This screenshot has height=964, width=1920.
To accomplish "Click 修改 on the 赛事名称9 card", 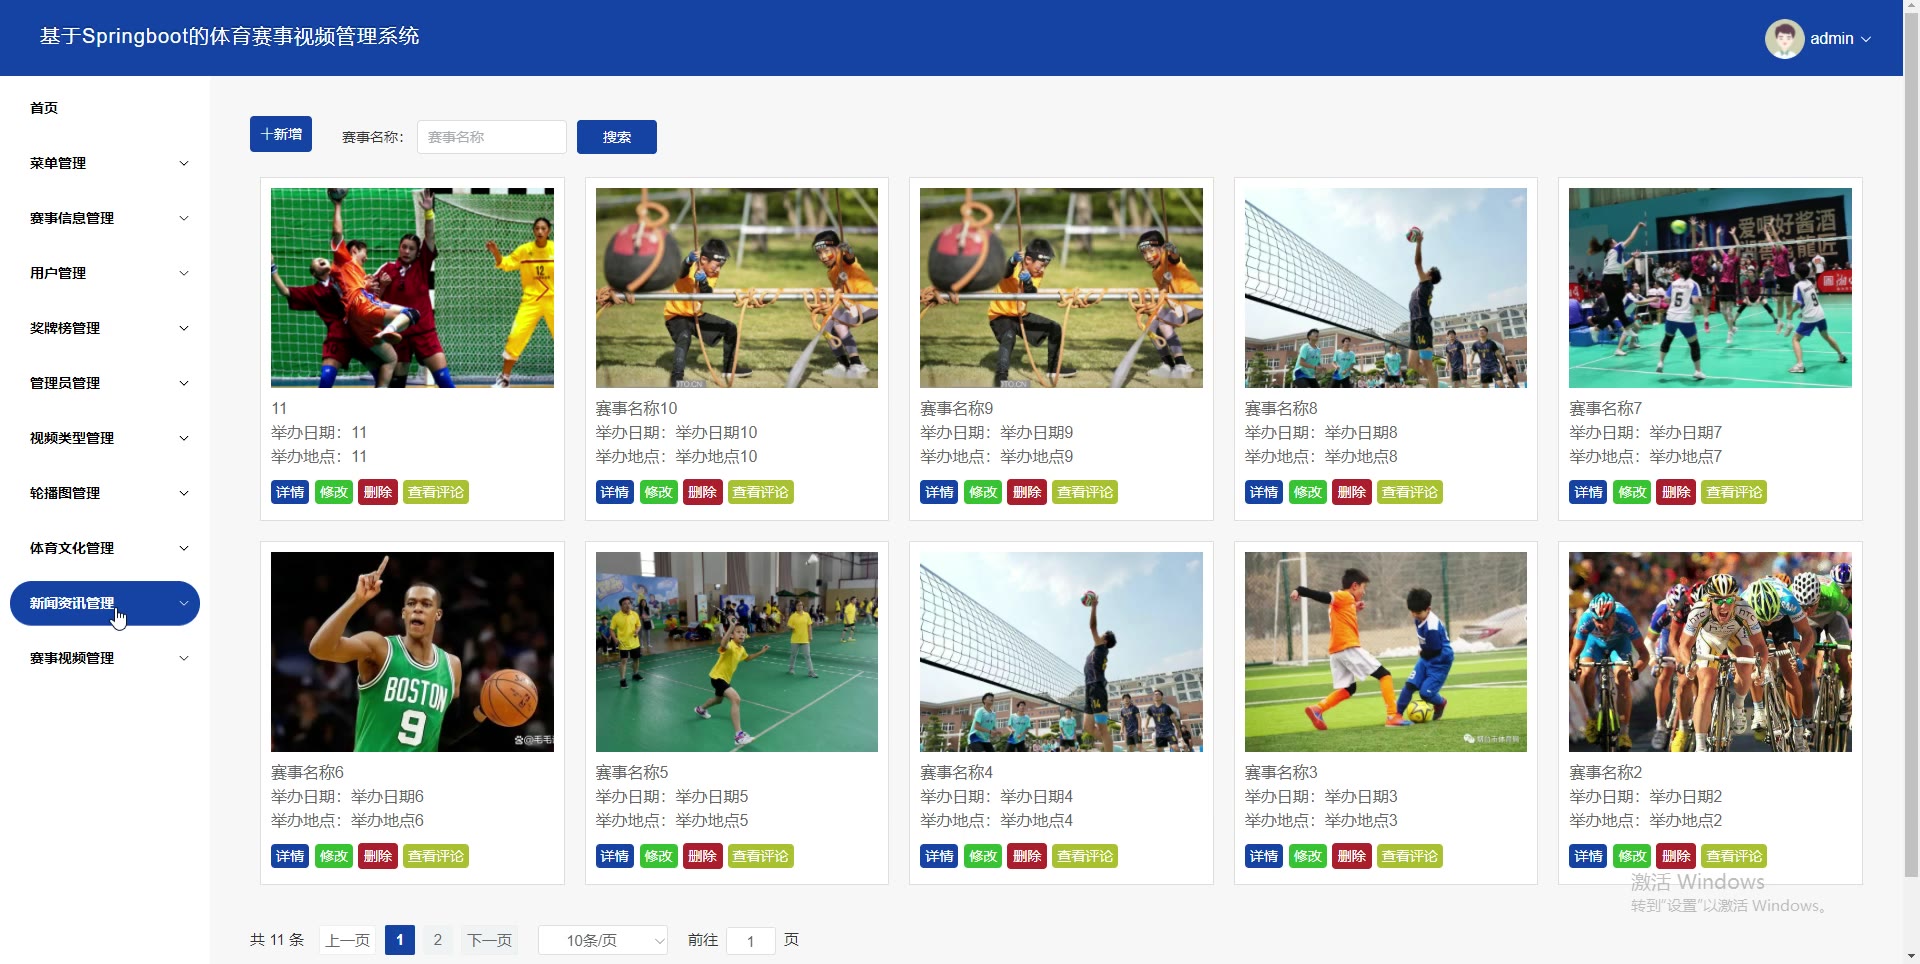I will pos(984,492).
